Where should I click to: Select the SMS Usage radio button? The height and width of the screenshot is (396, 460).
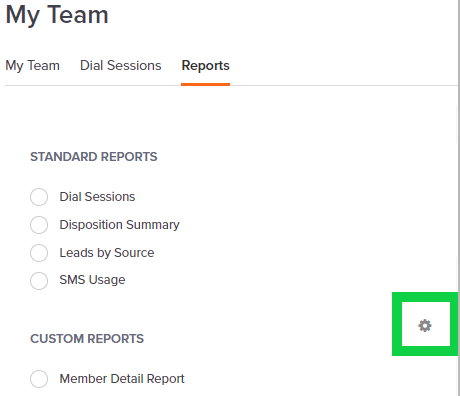click(39, 281)
